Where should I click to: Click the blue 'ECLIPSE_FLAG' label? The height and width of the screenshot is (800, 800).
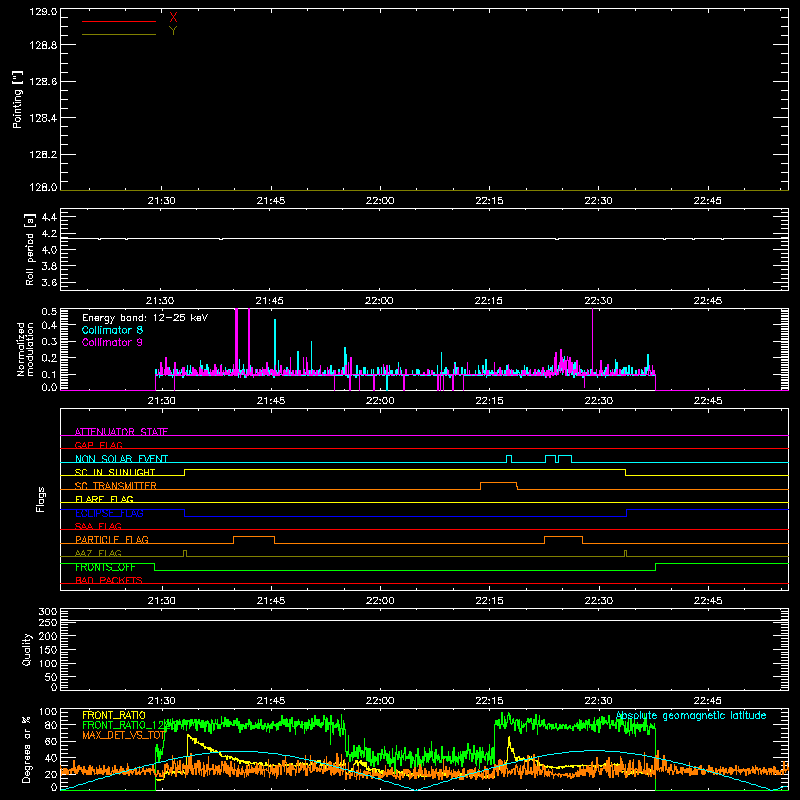pos(109,513)
